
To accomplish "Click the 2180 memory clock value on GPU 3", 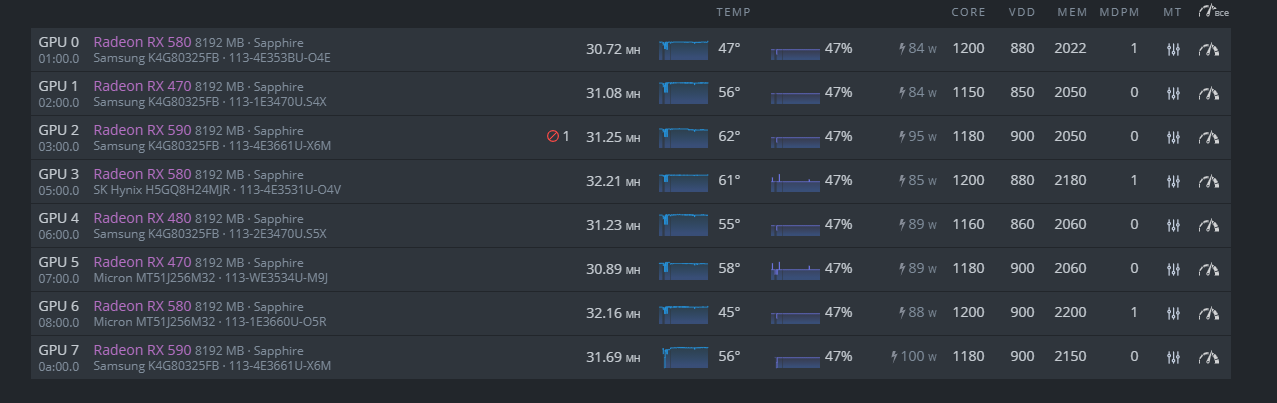I will pos(1069,181).
